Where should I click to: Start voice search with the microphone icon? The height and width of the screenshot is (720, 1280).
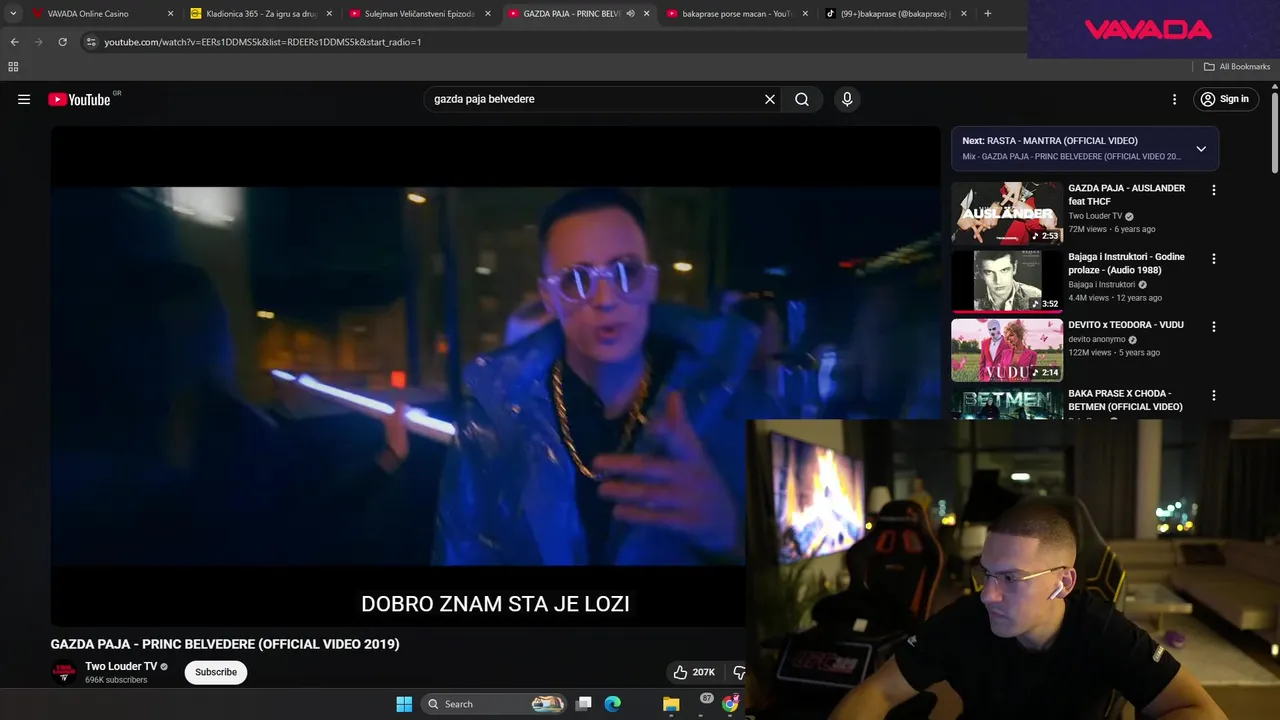[847, 99]
